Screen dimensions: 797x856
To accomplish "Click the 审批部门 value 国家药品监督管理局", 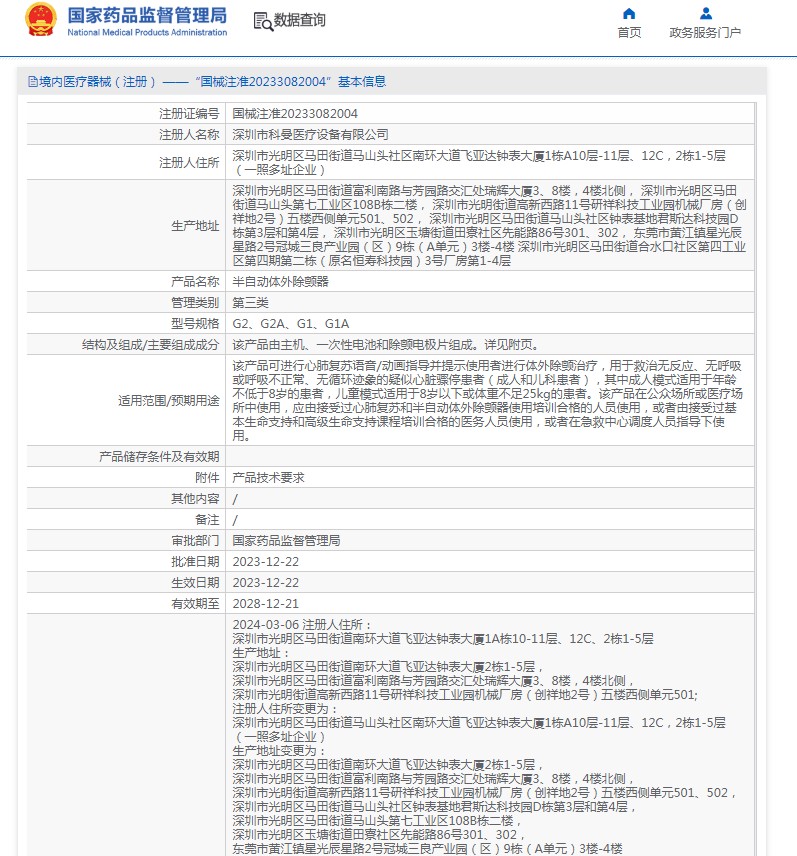I will [x=286, y=540].
